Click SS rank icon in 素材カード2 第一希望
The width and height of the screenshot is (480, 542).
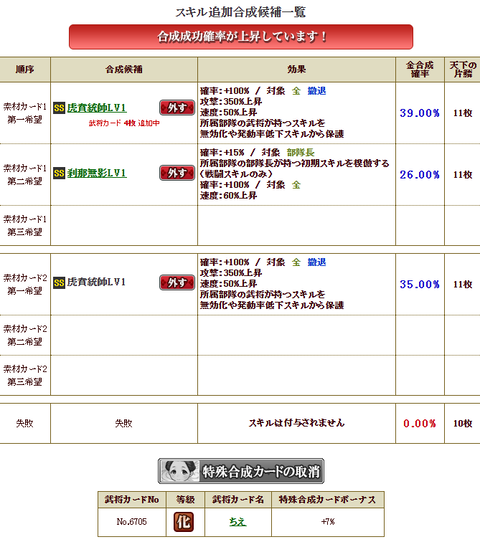59,283
